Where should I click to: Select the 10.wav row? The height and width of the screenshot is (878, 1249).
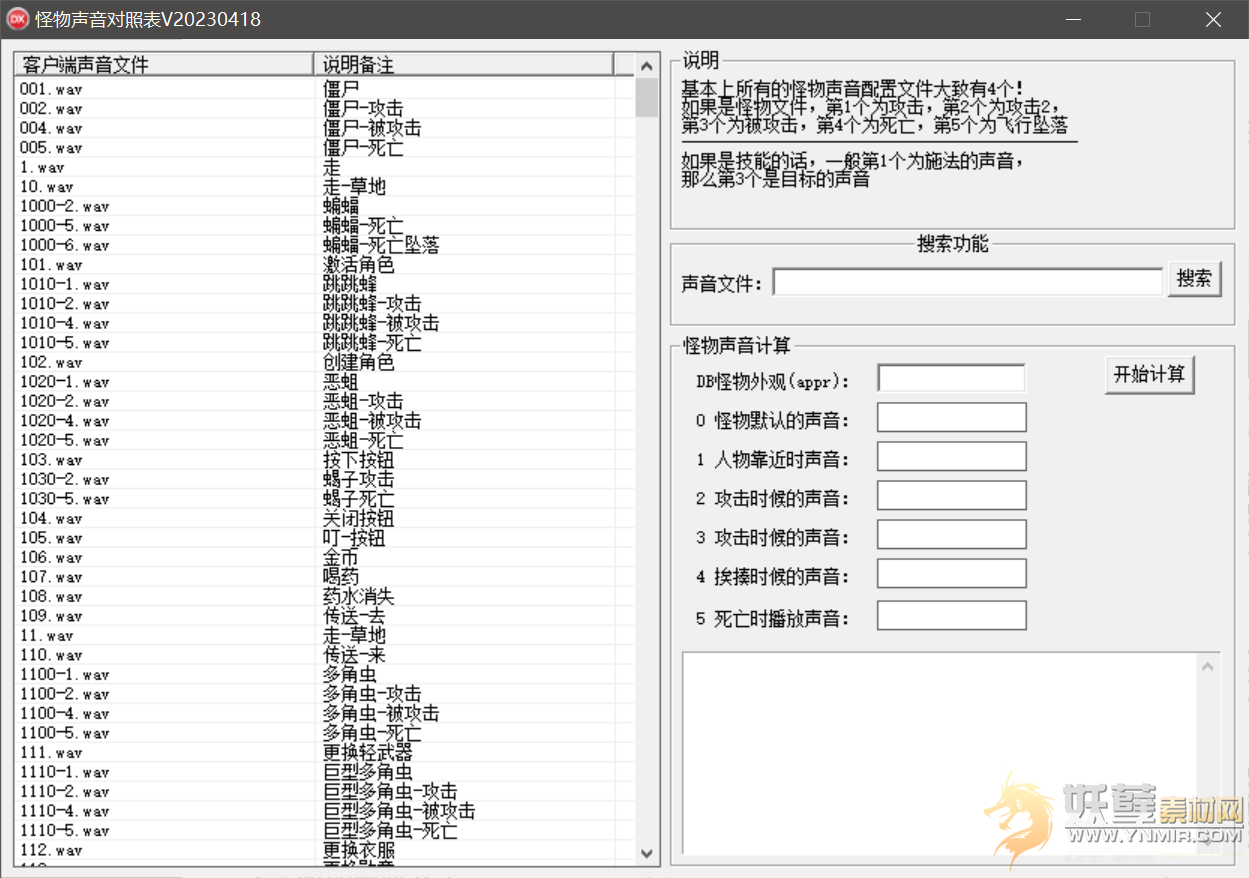(x=325, y=186)
